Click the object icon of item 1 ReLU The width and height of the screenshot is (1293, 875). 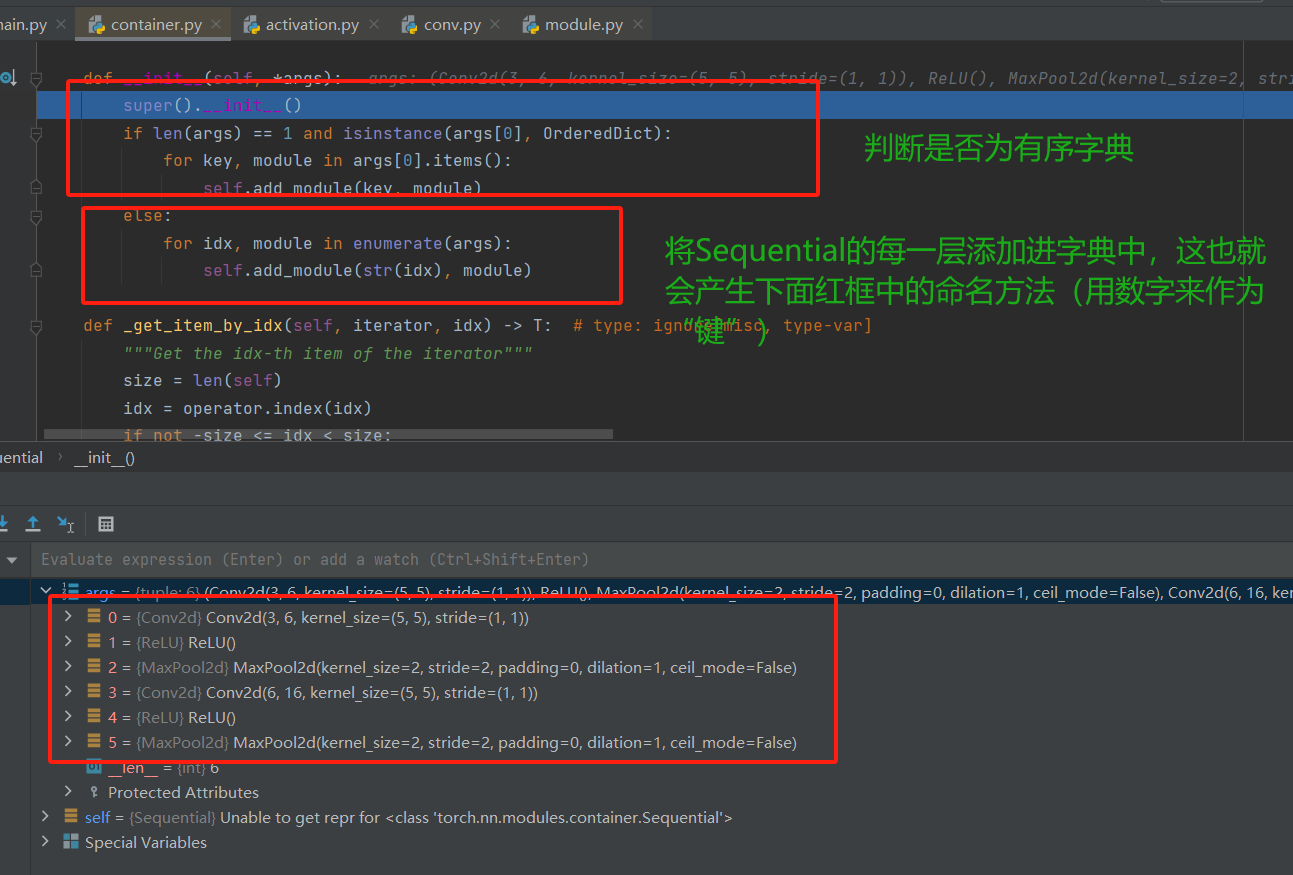[94, 642]
